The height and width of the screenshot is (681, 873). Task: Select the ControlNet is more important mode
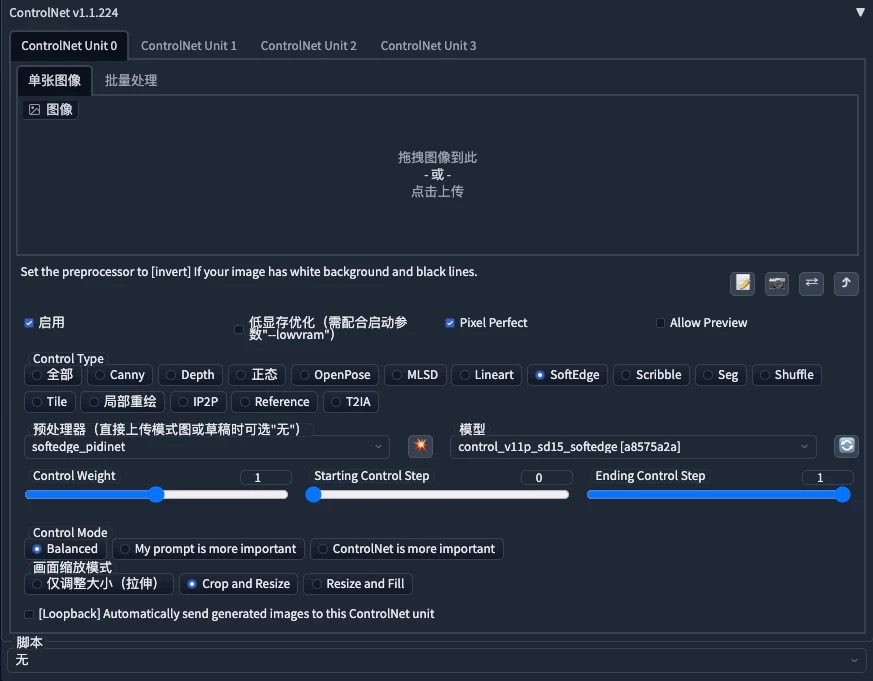(x=407, y=548)
